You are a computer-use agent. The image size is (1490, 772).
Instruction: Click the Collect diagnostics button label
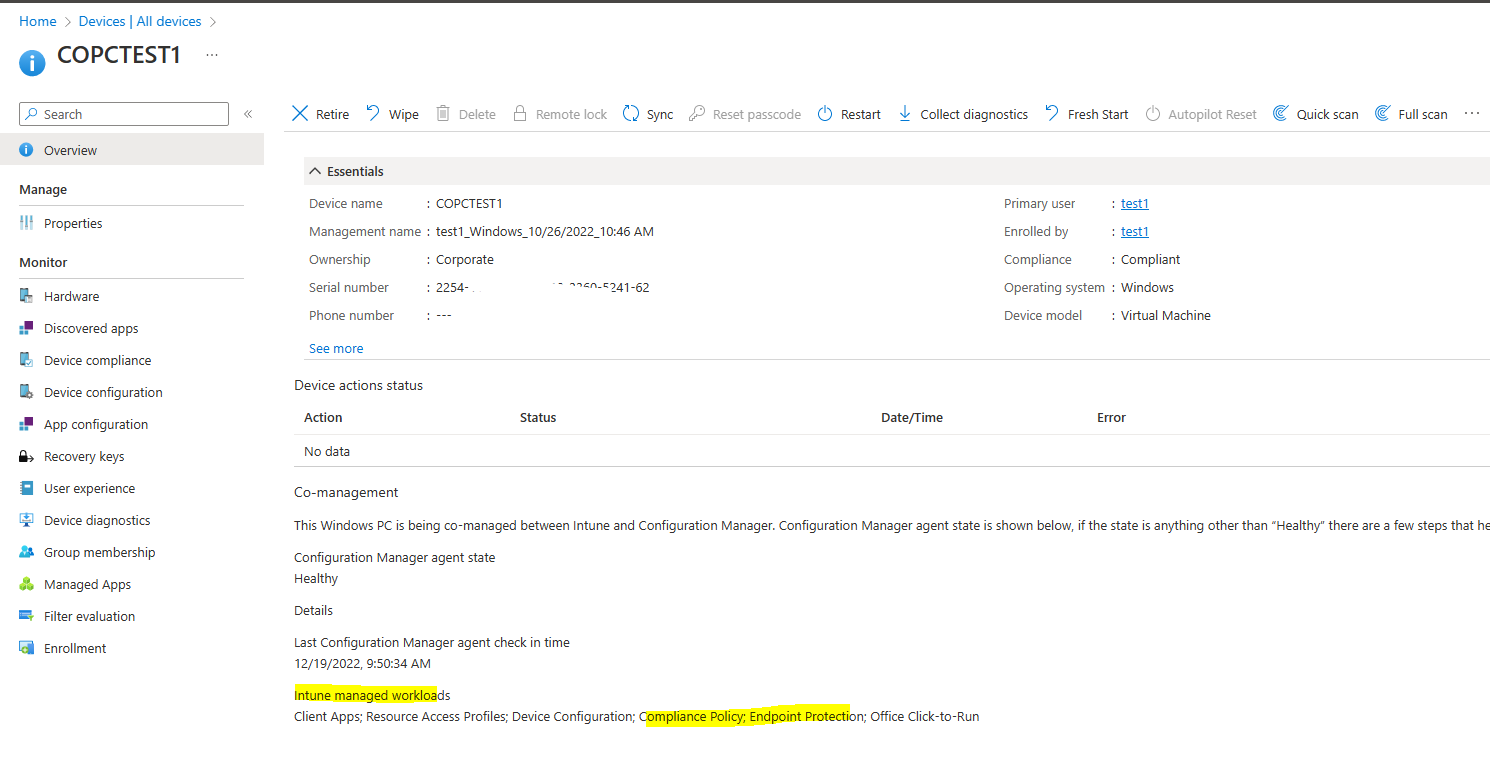coord(974,114)
